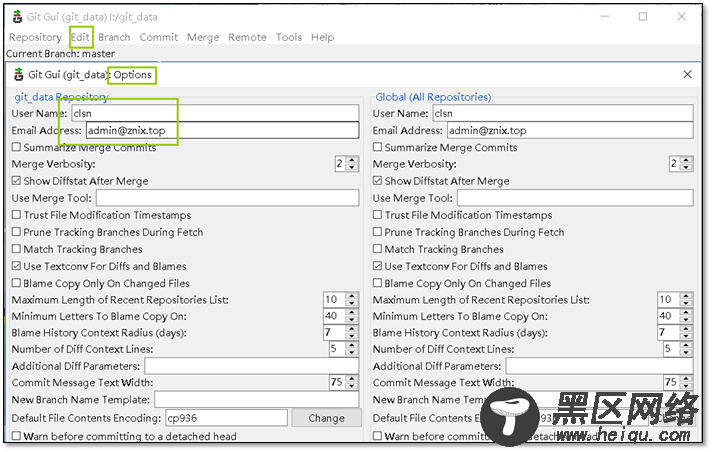
Task: Click repository Additional Diff Parameters field
Action: point(252,366)
